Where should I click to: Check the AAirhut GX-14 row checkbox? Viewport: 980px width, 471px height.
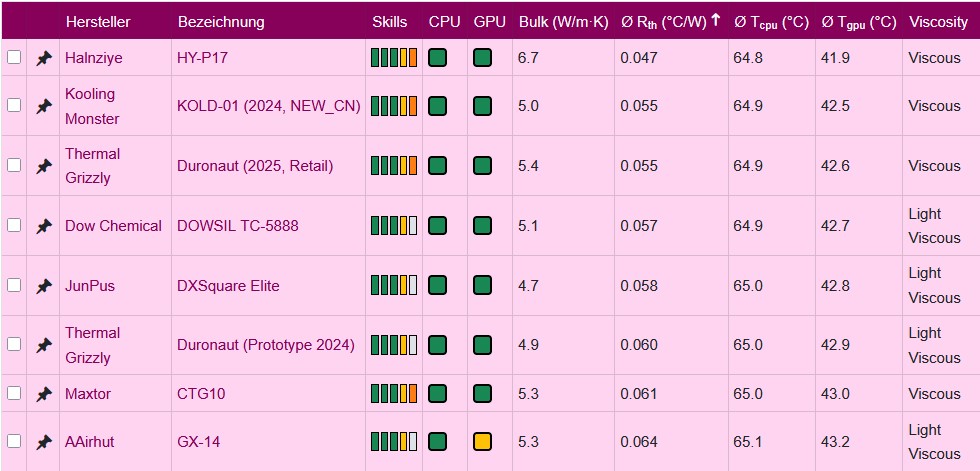[14, 442]
